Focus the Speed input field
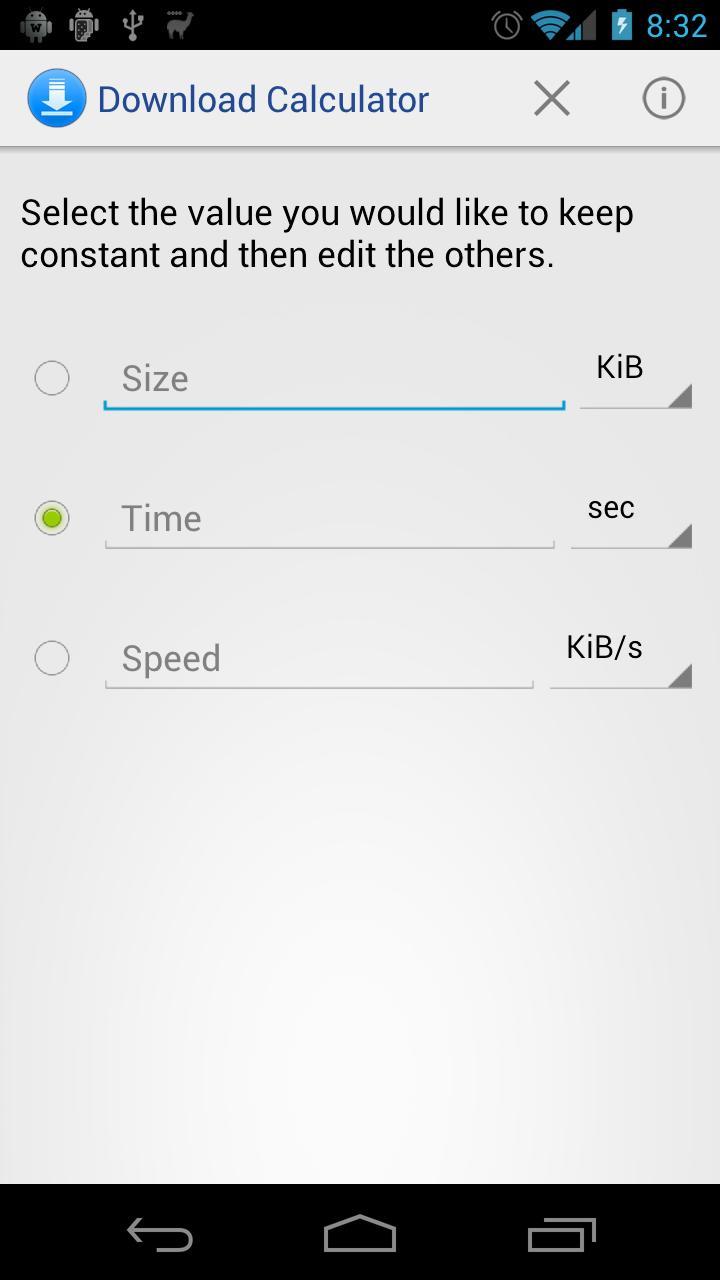This screenshot has width=720, height=1280. coord(319,658)
